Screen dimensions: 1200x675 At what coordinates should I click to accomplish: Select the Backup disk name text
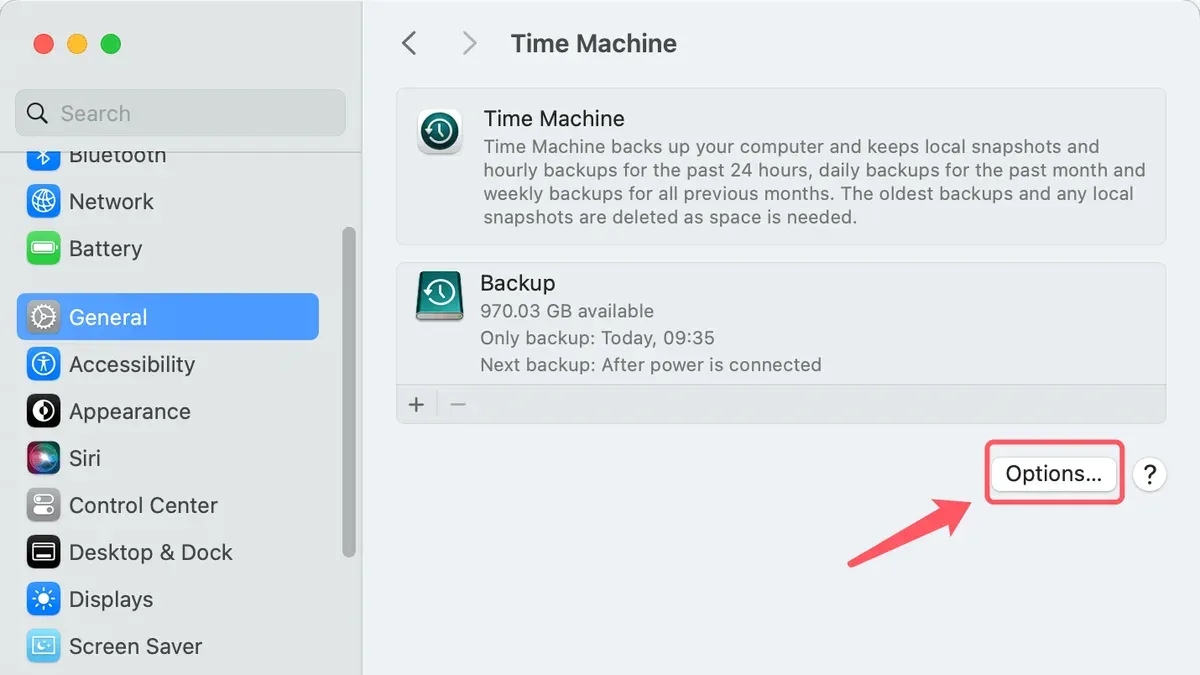click(517, 283)
